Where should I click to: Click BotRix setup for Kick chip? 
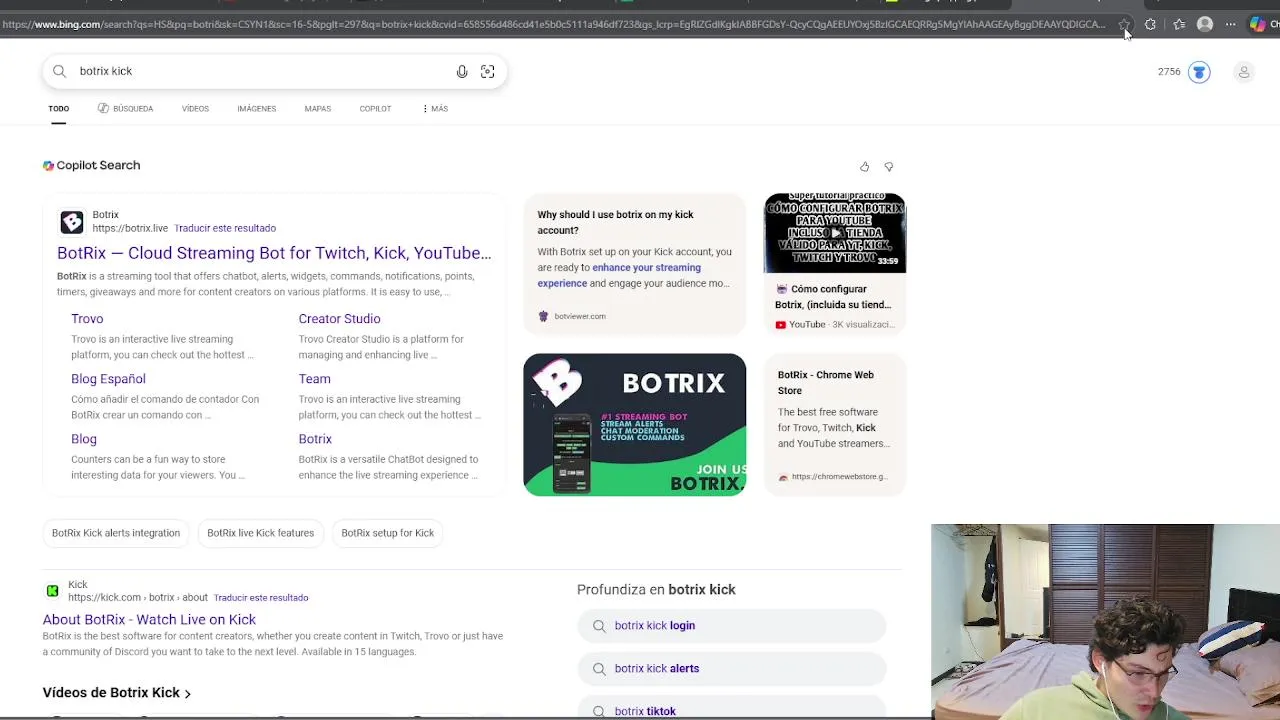click(x=387, y=533)
